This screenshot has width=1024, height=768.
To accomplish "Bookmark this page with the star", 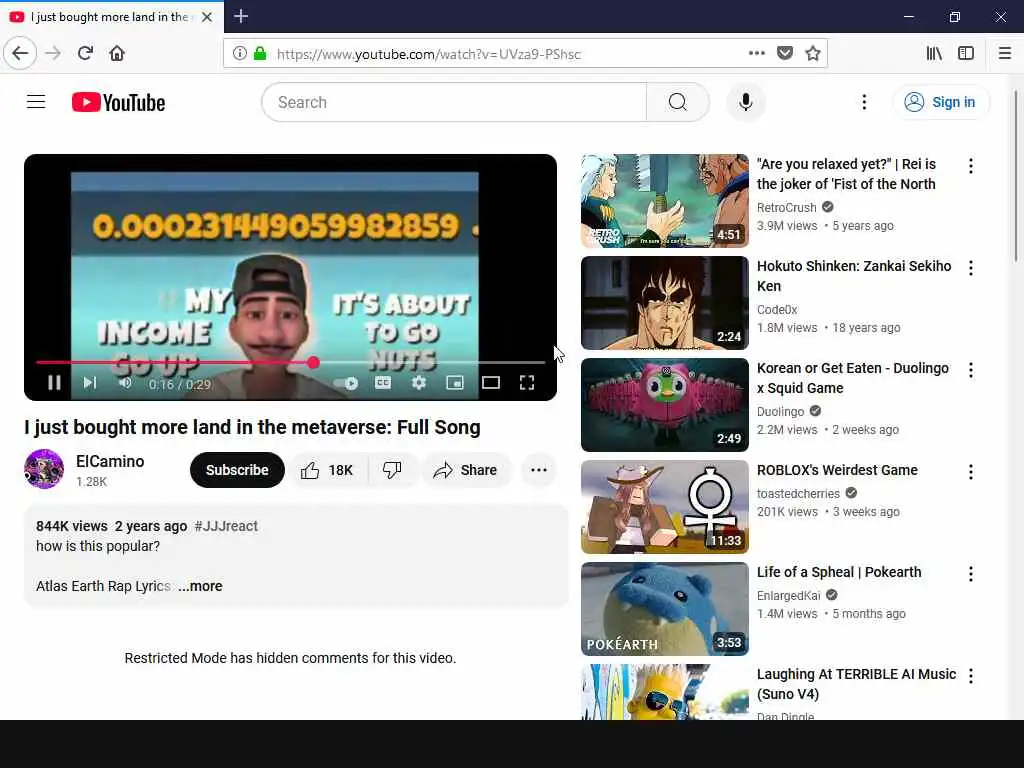I will click(x=812, y=53).
